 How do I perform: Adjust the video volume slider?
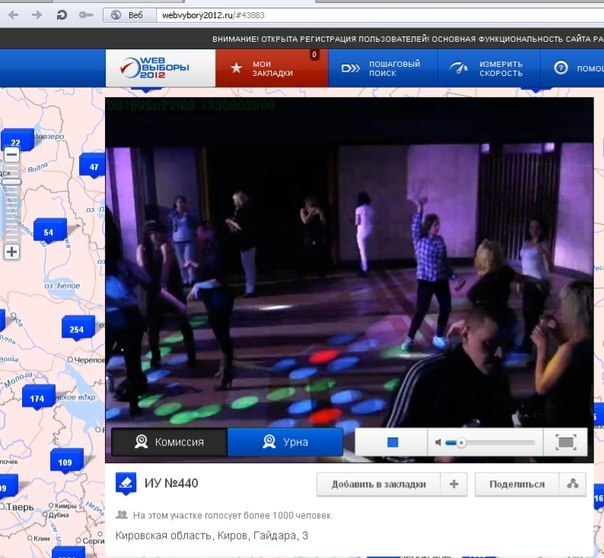tap(490, 442)
